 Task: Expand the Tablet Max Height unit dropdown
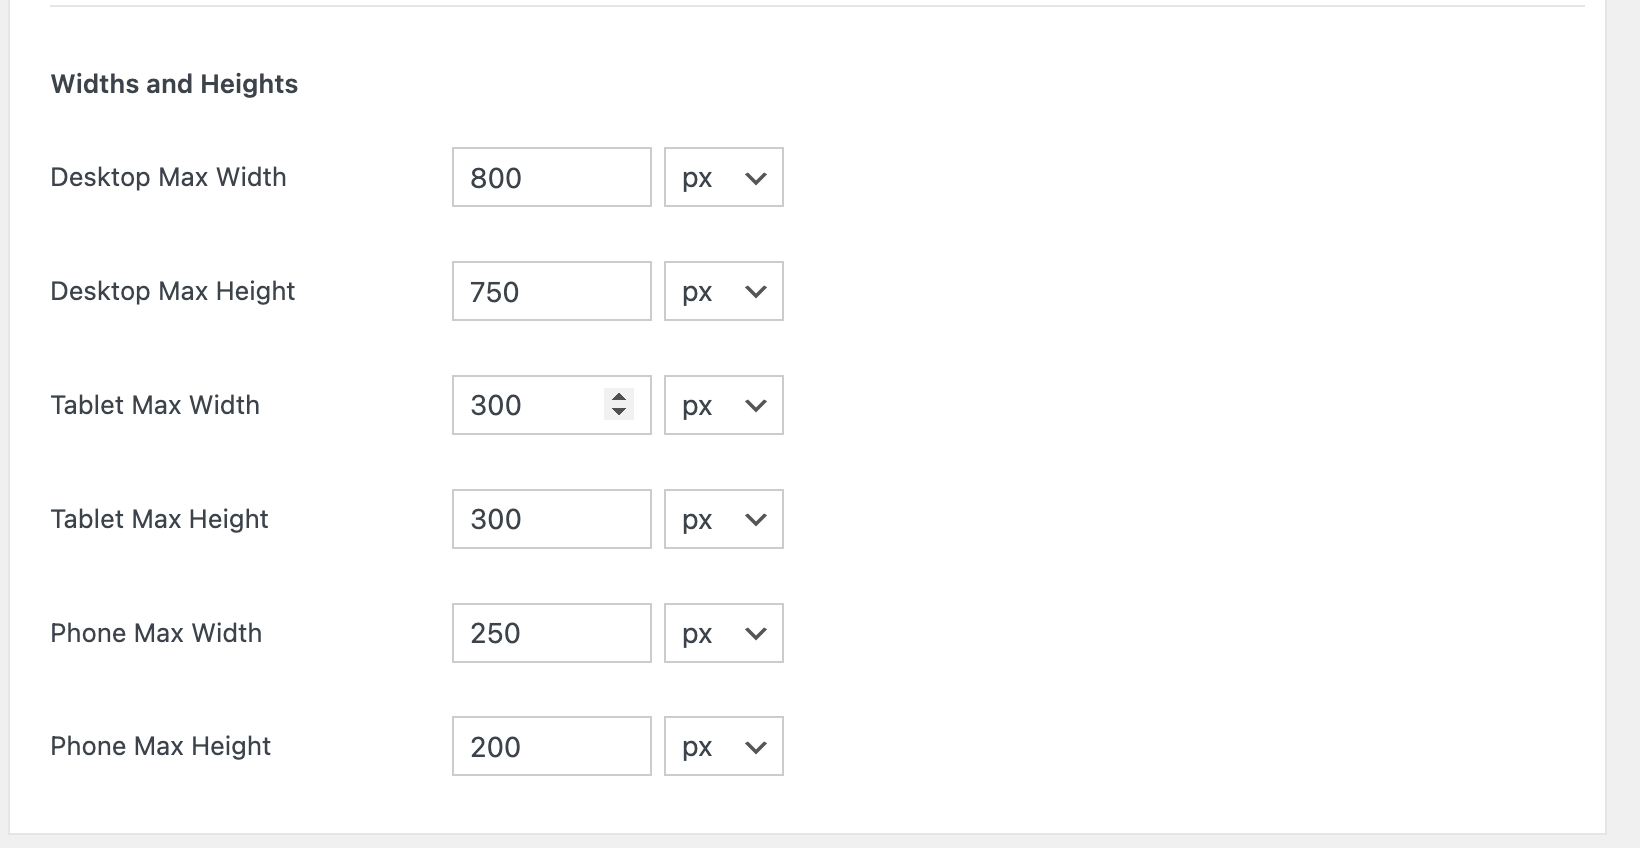pos(723,520)
